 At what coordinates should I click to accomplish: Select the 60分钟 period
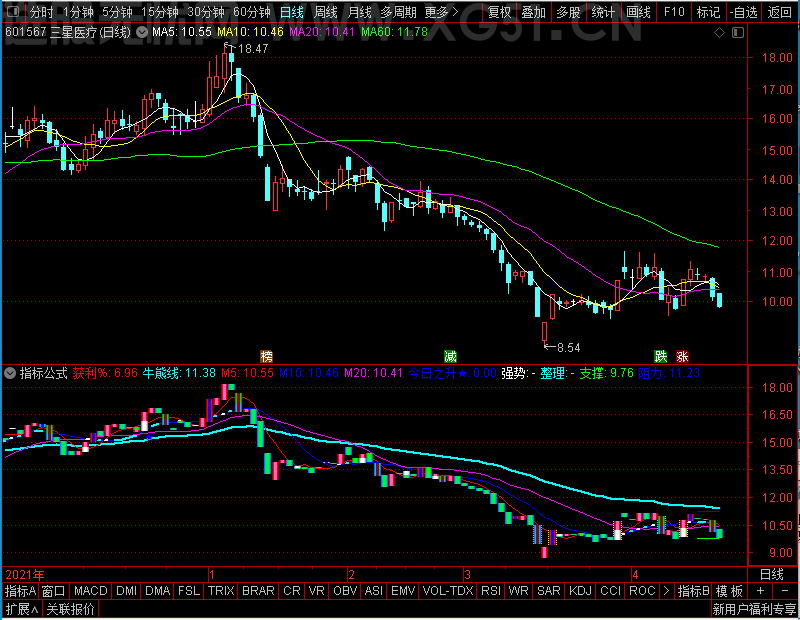coord(252,12)
